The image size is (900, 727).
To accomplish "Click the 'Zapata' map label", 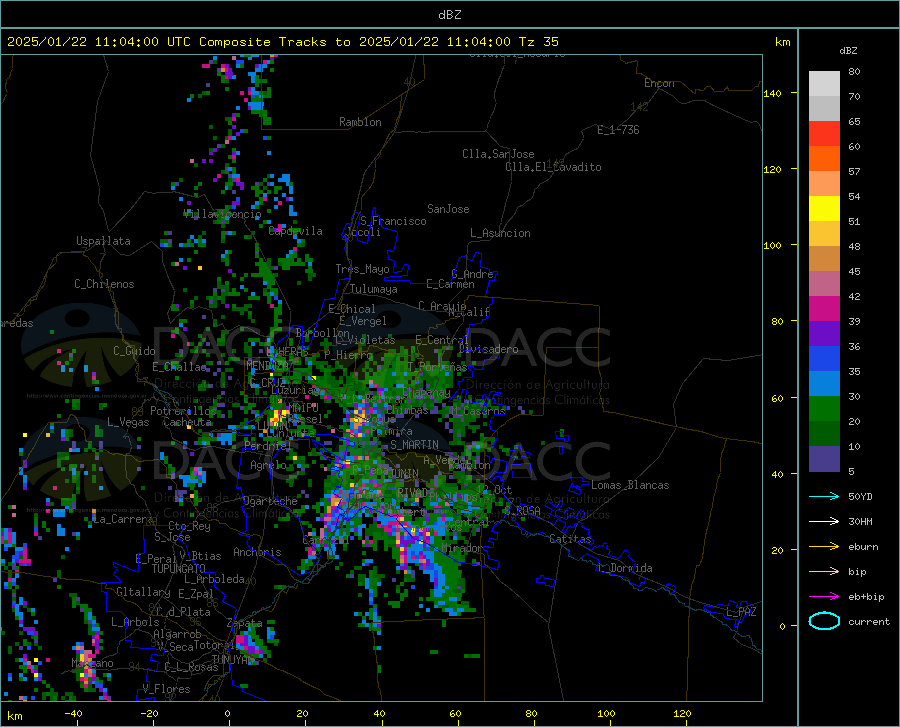I will pyautogui.click(x=245, y=623).
